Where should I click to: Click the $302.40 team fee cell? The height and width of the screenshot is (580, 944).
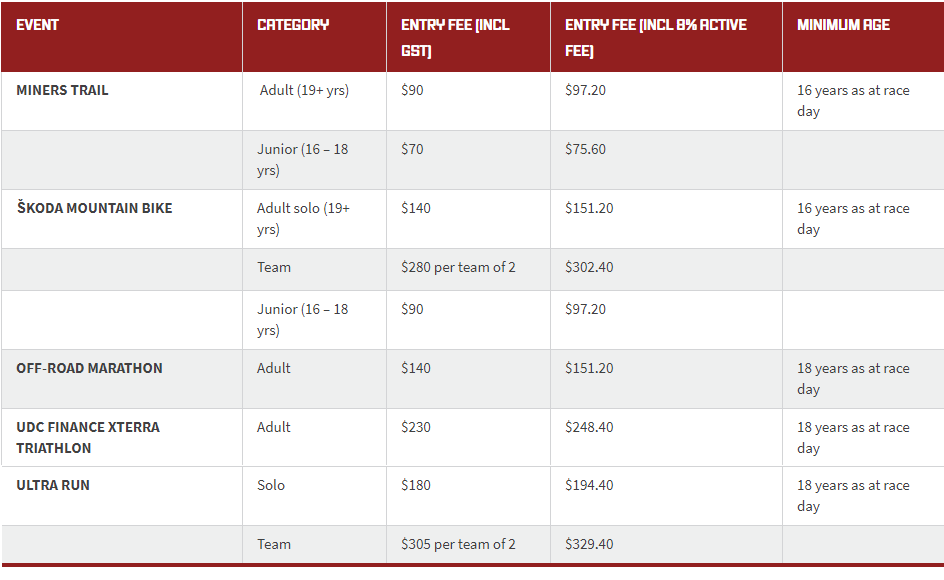(x=589, y=267)
